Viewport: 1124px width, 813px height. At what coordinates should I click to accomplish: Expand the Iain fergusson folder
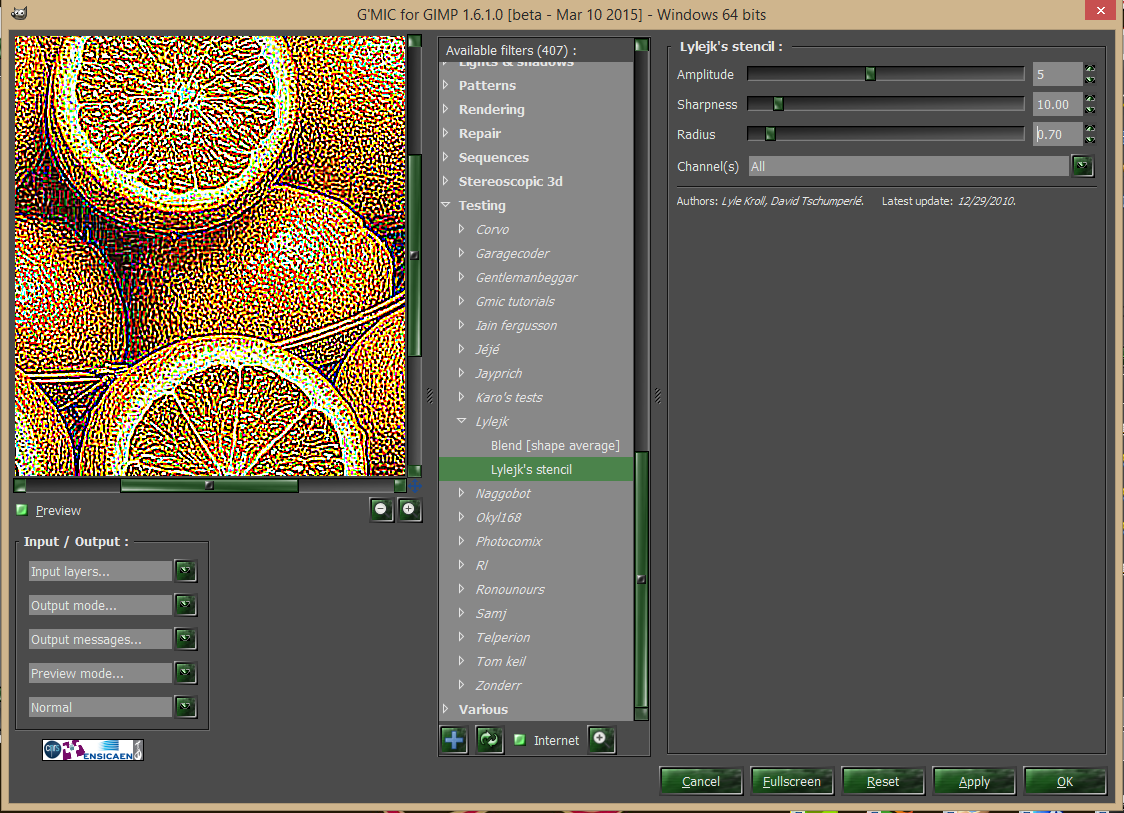pyautogui.click(x=462, y=325)
